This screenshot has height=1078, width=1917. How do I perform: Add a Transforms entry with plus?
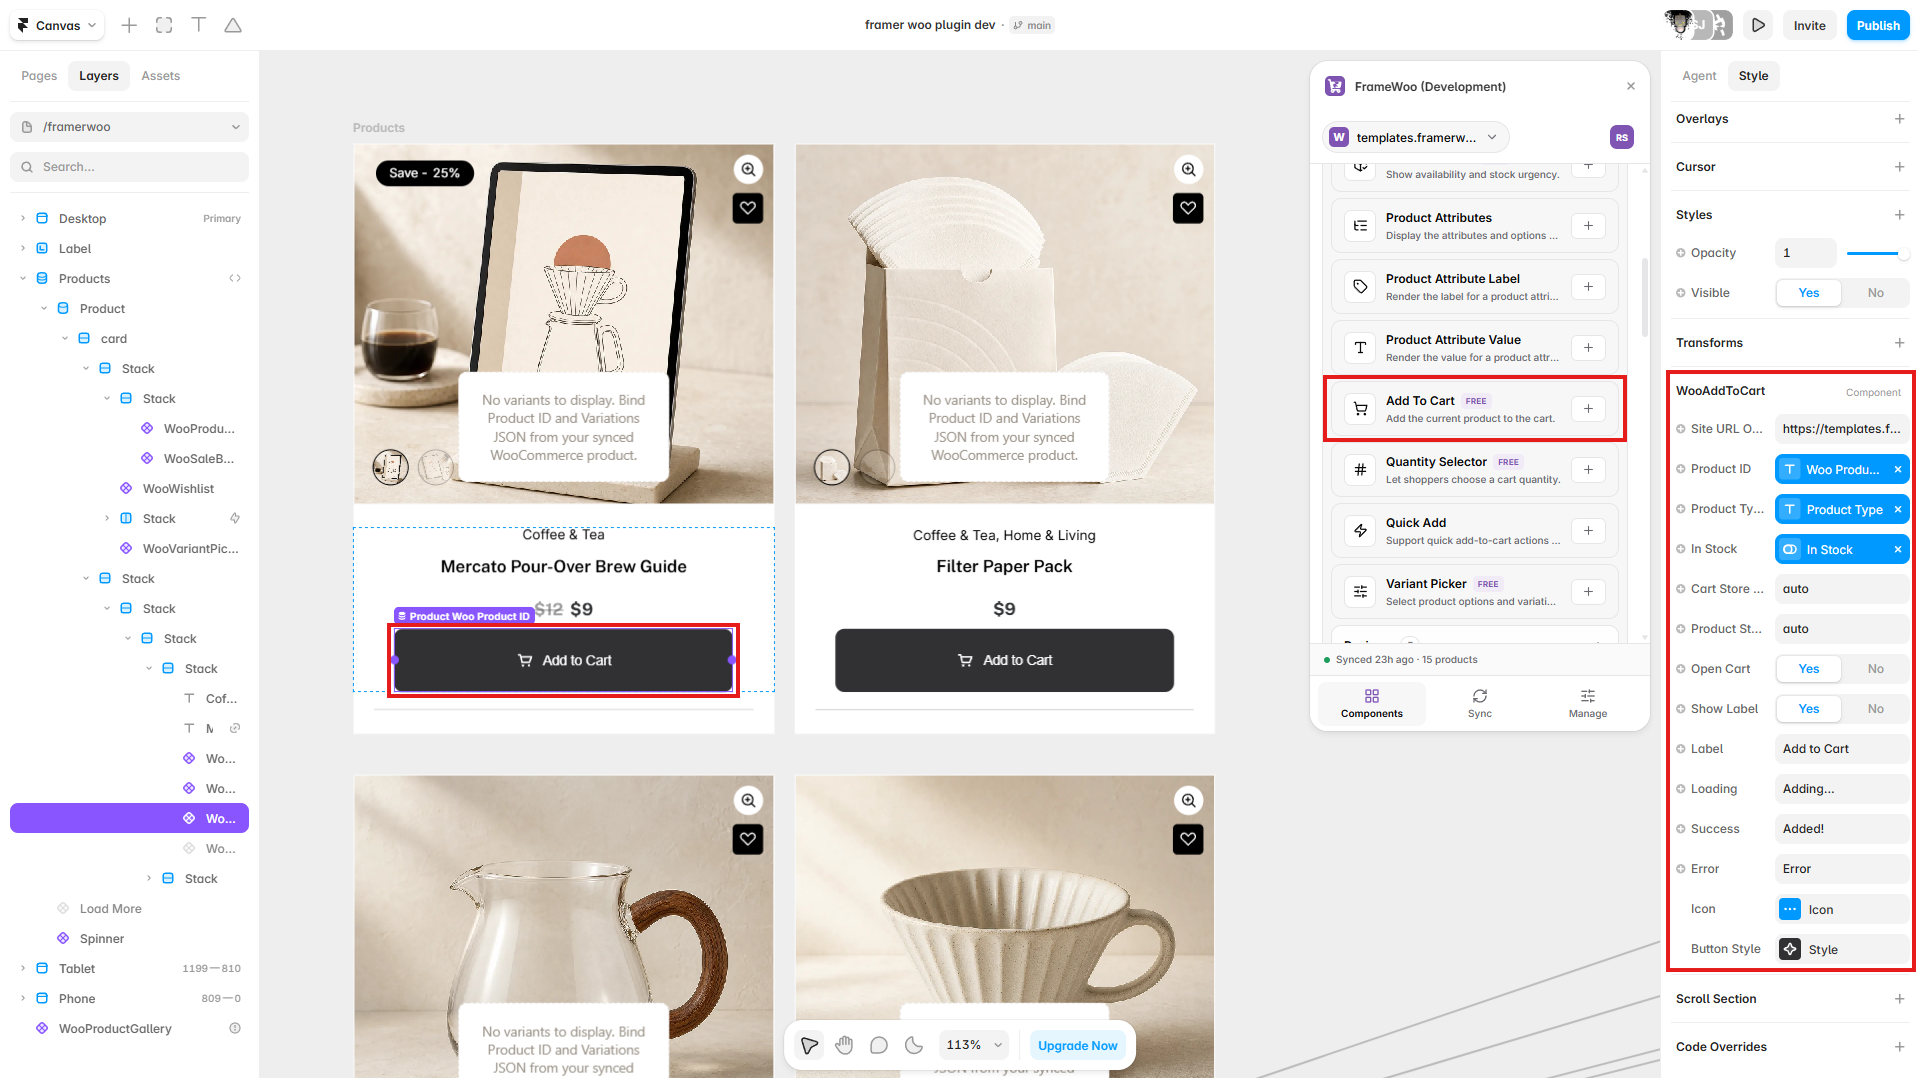[1899, 343]
